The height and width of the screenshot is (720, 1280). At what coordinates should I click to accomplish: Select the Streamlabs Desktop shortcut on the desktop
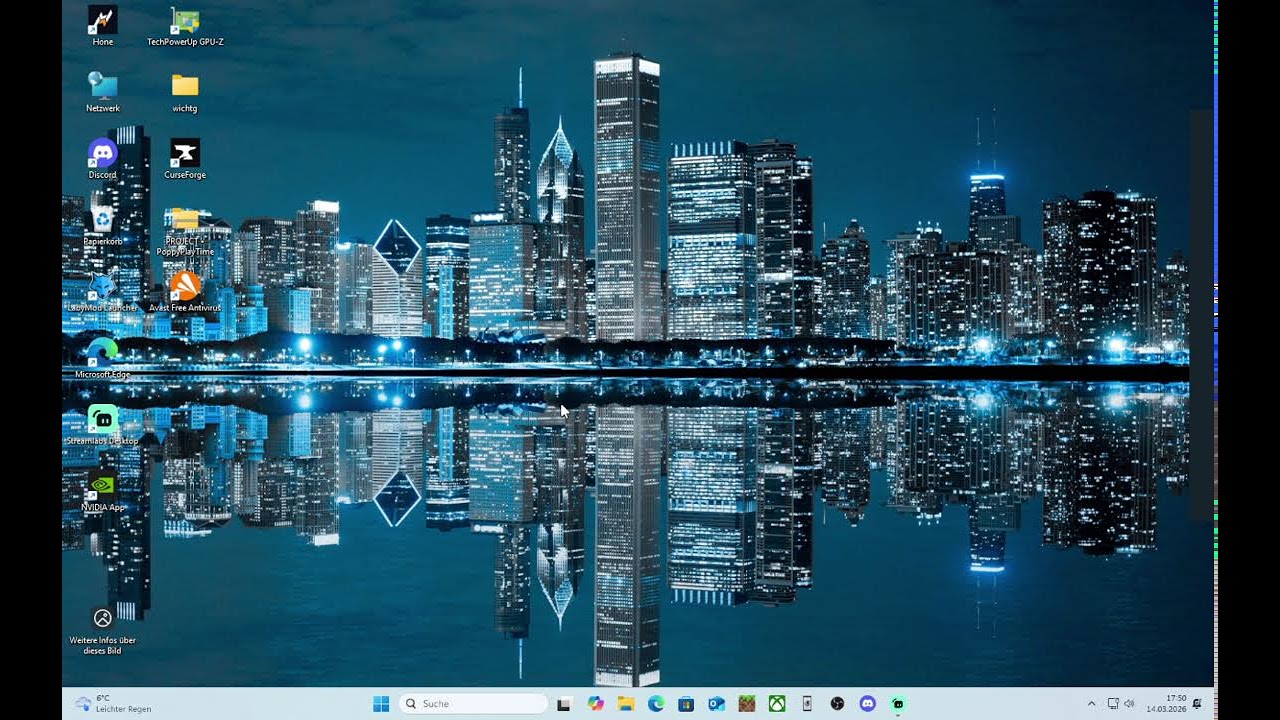coord(103,425)
